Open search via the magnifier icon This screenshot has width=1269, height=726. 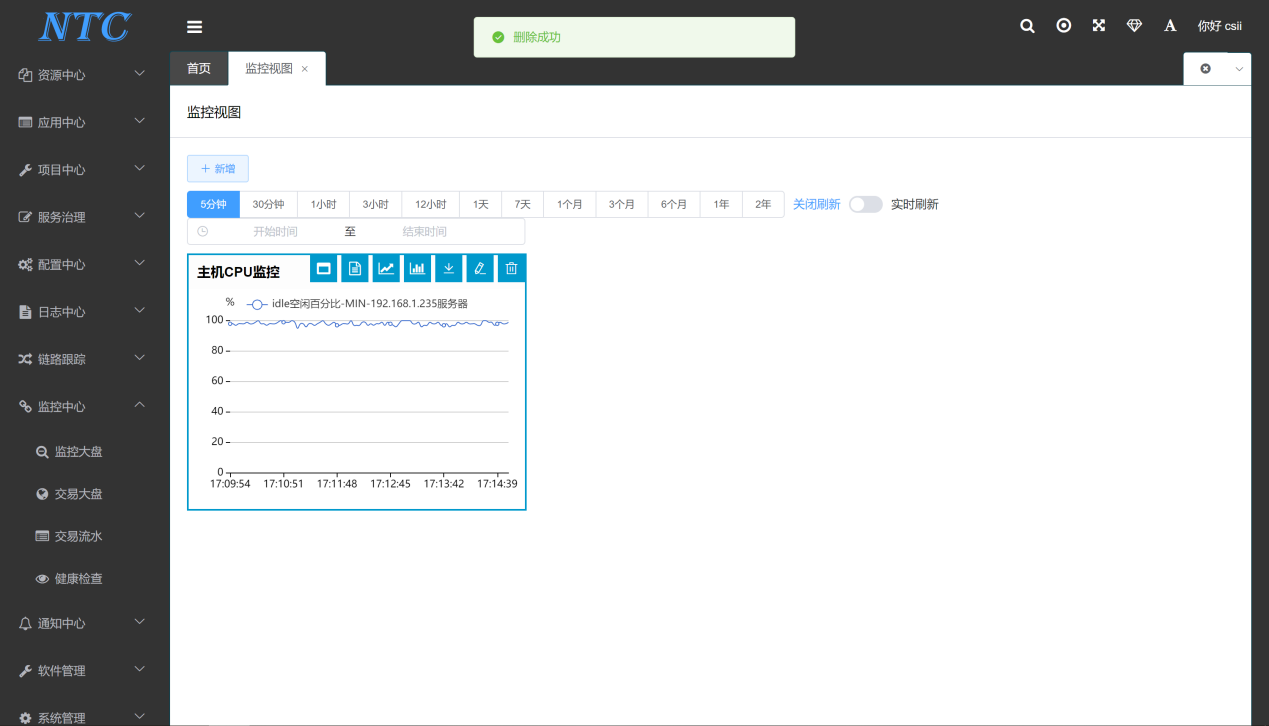(1027, 26)
